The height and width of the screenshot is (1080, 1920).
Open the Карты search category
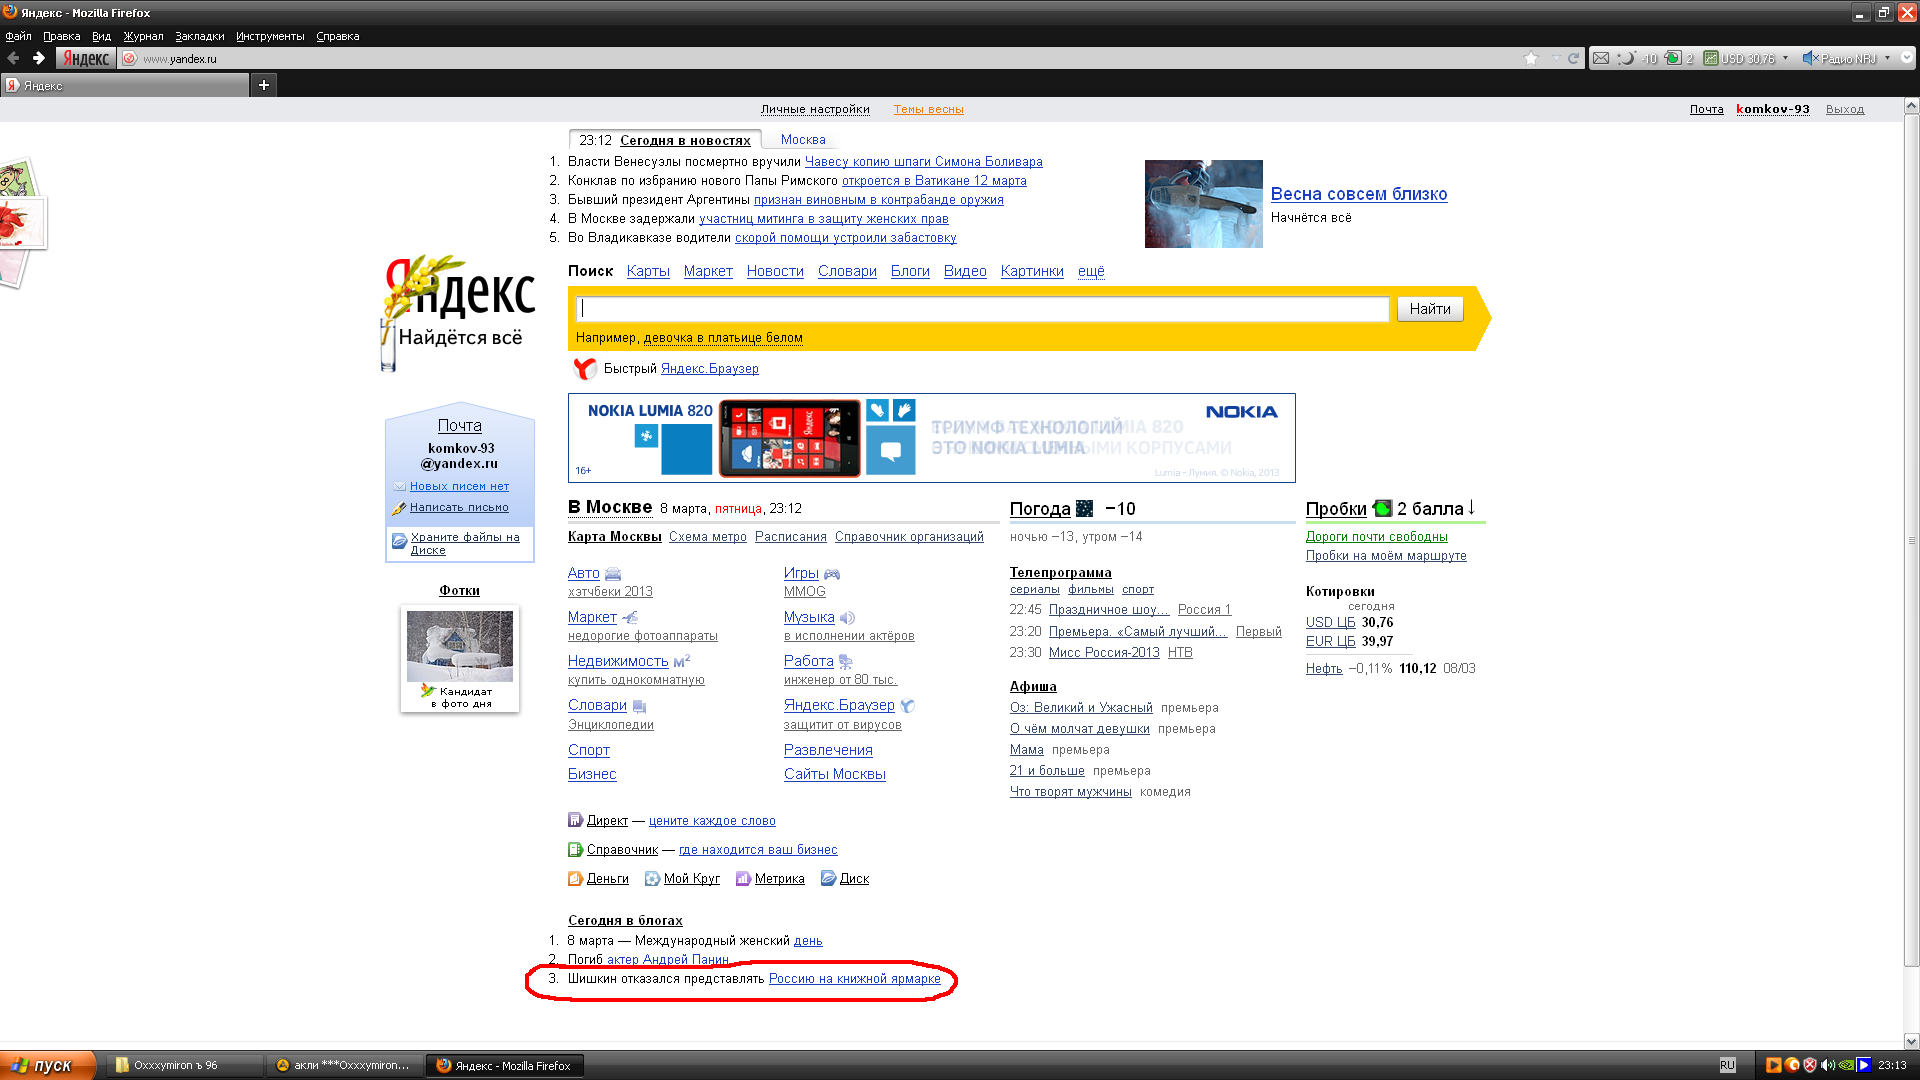coord(648,271)
